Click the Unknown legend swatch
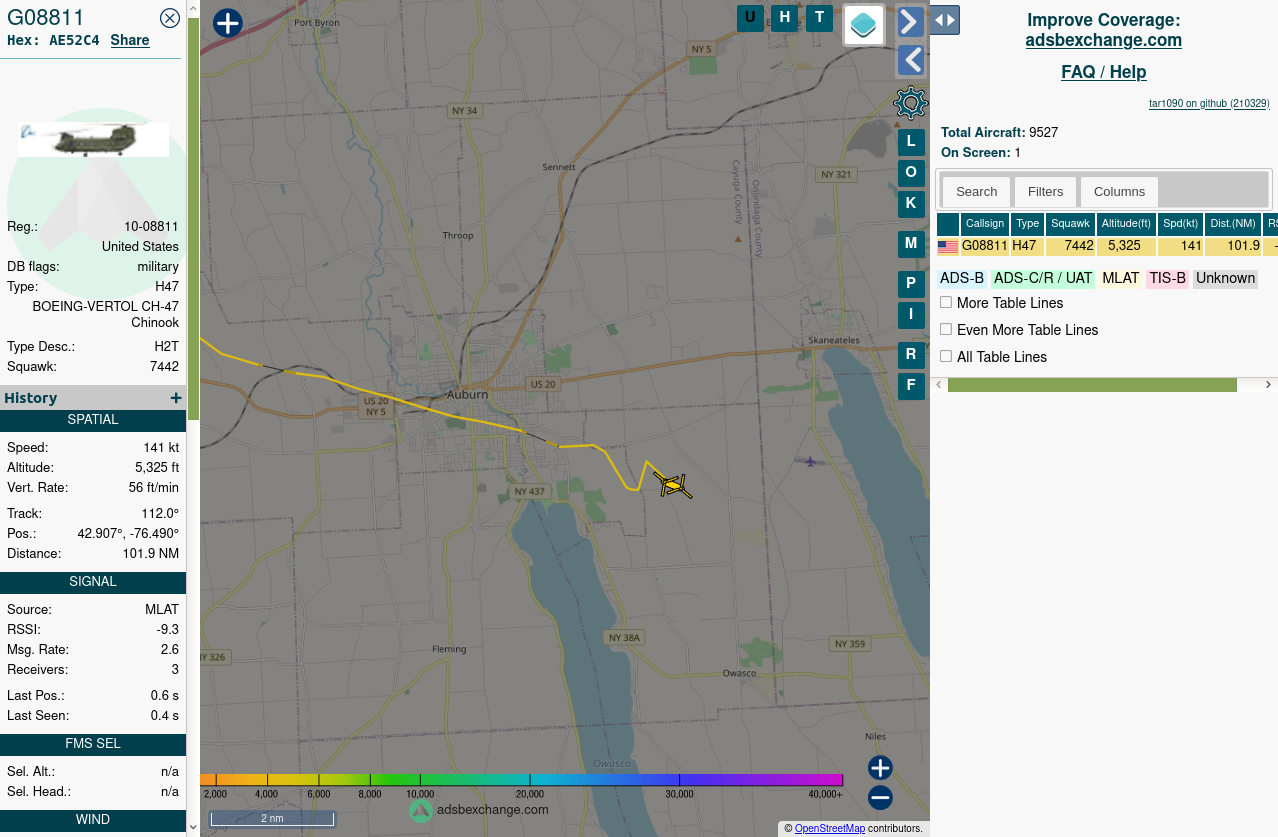Viewport: 1278px width, 837px height. pos(1225,278)
